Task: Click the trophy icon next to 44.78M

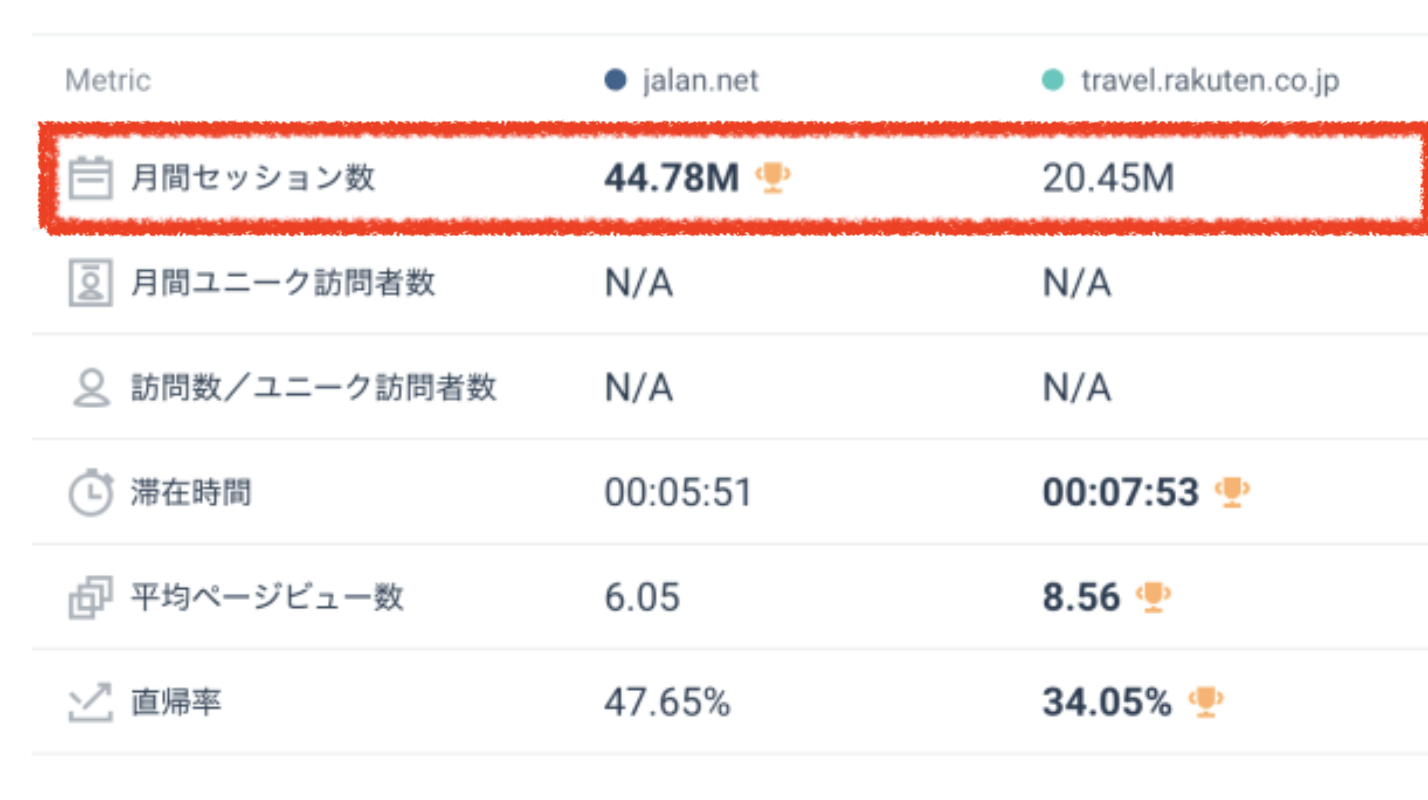Action: point(772,178)
